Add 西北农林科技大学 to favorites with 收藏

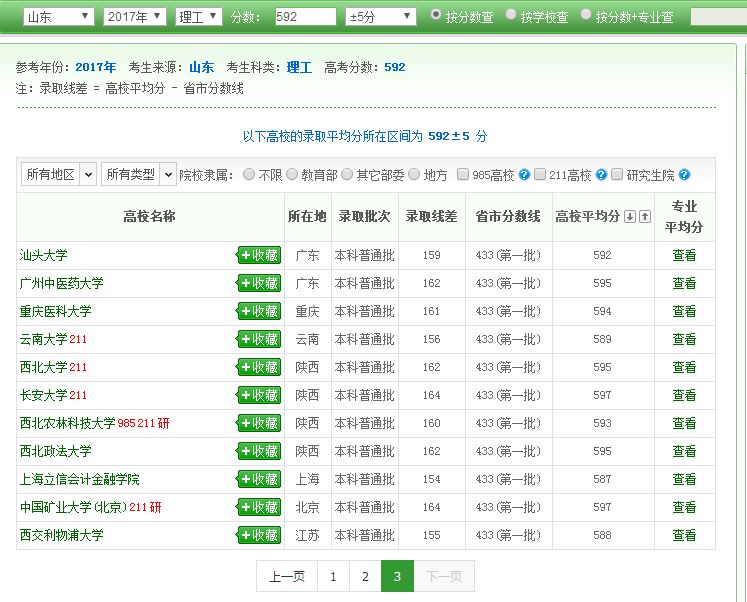coord(259,423)
